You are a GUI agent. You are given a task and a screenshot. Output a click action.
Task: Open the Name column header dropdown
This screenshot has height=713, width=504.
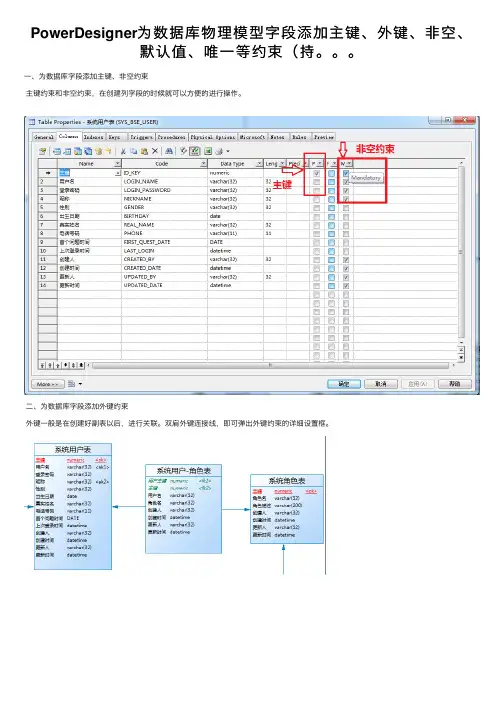coord(117,163)
